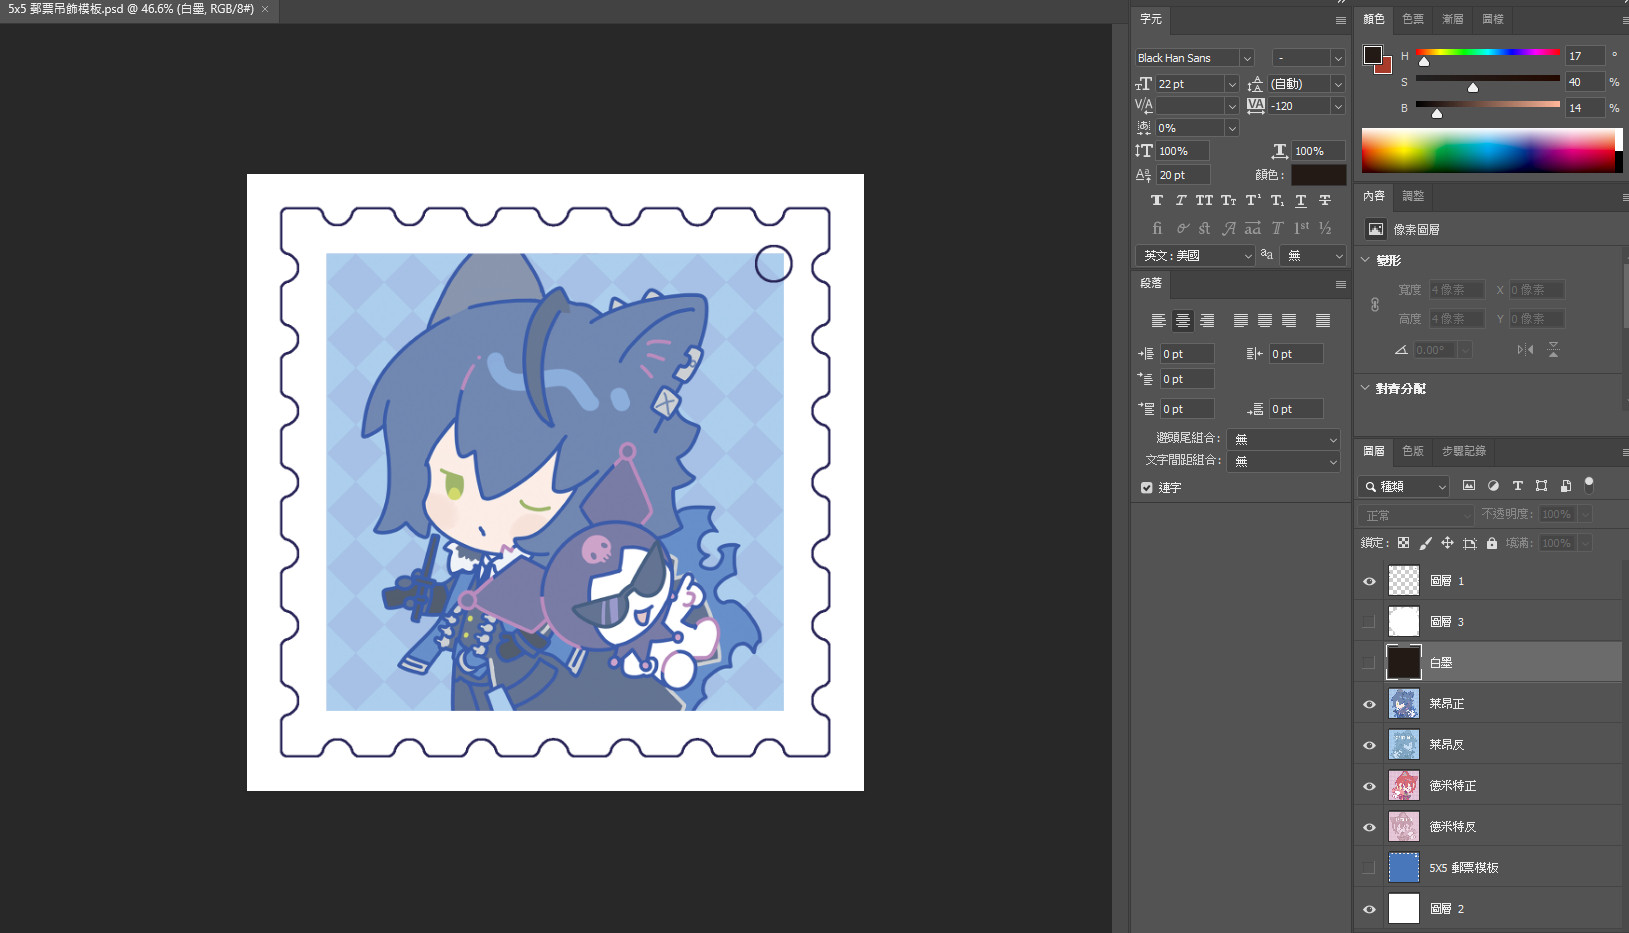This screenshot has height=933, width=1629.
Task: Open the Paragraph panel flyout menu
Action: click(1340, 284)
